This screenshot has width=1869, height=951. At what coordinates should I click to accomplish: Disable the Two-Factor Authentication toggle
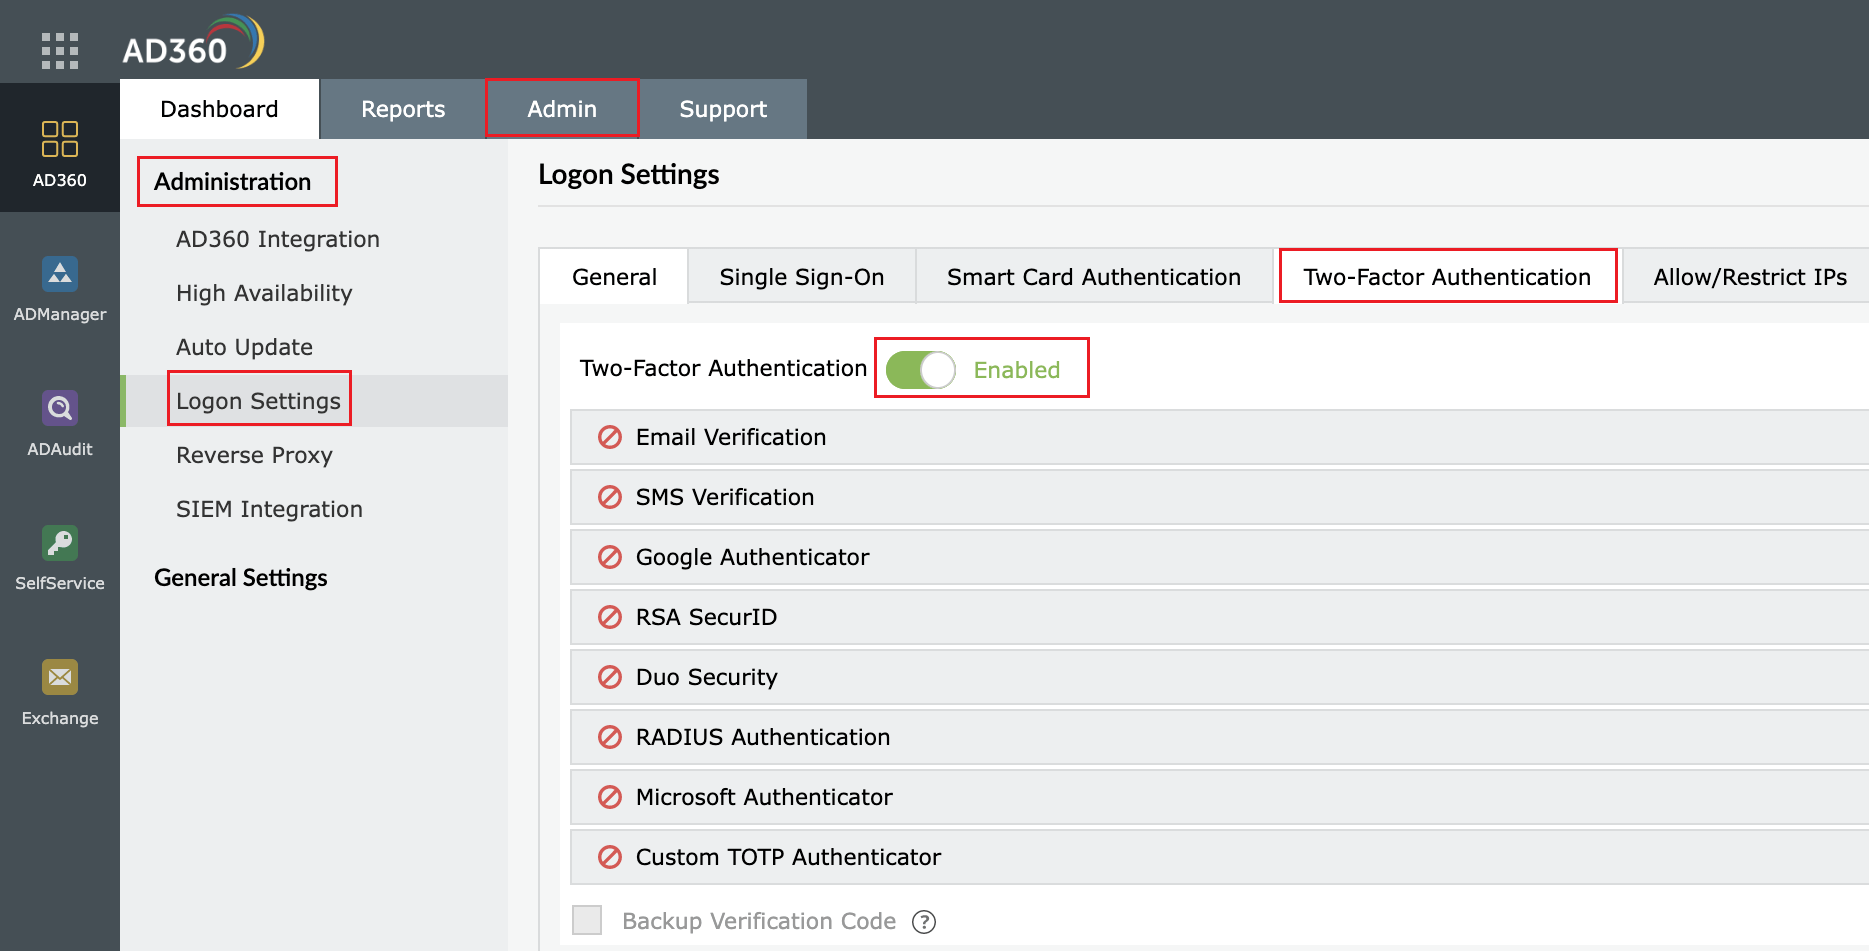(x=920, y=368)
